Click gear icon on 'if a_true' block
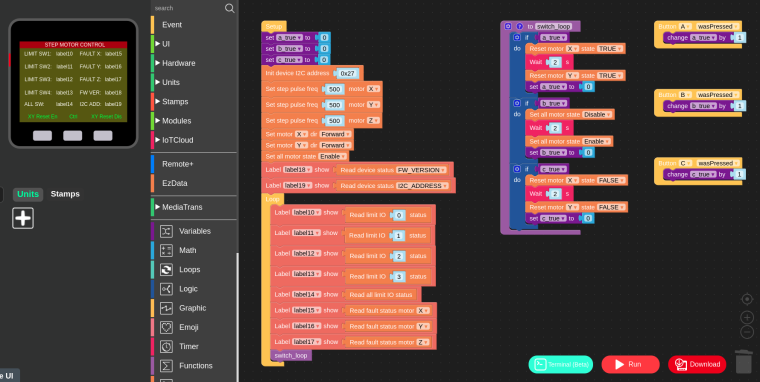760x382 pixels. tap(517, 37)
